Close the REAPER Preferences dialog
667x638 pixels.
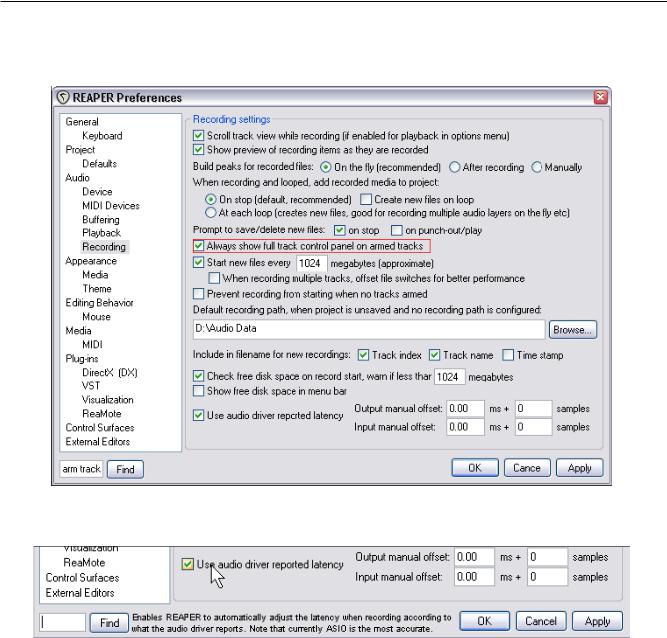(600, 97)
